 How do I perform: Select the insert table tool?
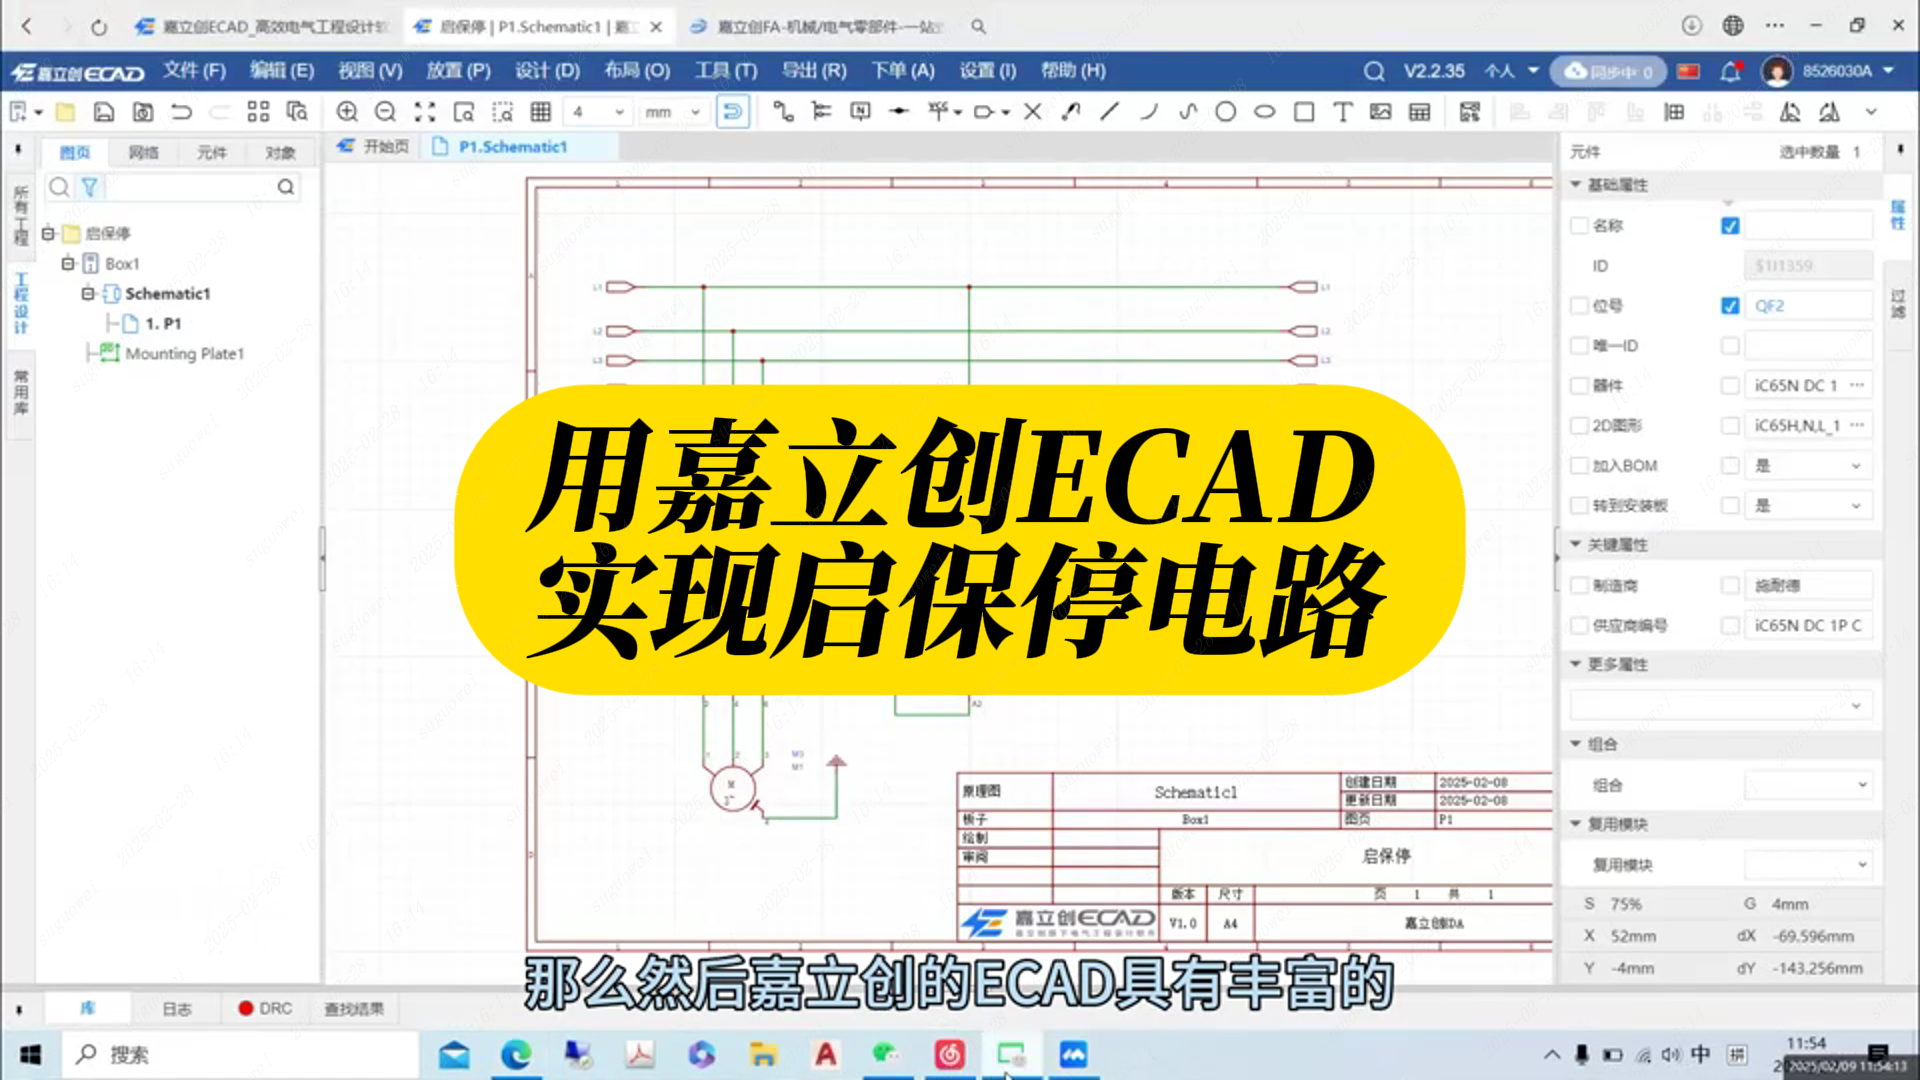[x=1420, y=112]
